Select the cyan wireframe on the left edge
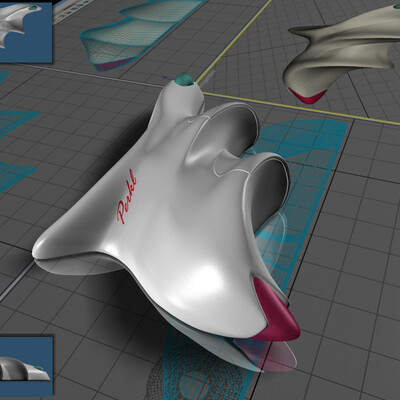400x400 pixels. (15, 147)
